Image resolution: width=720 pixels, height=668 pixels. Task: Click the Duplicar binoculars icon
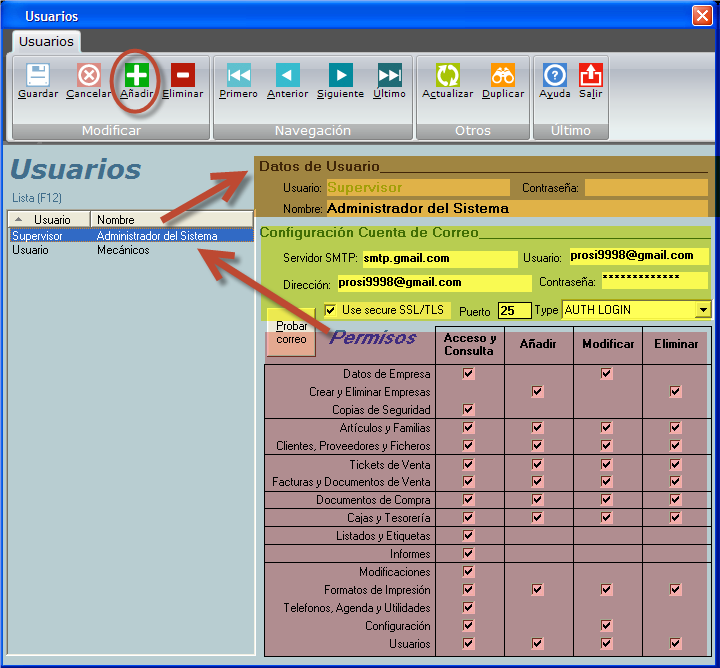pos(503,75)
